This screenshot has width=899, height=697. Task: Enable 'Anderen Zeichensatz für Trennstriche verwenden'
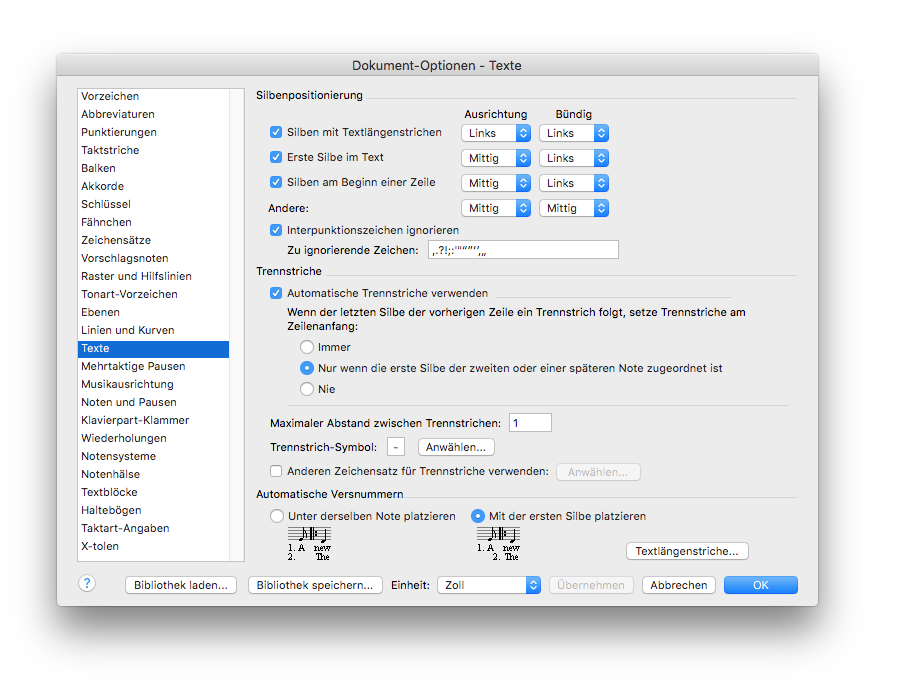pyautogui.click(x=276, y=471)
